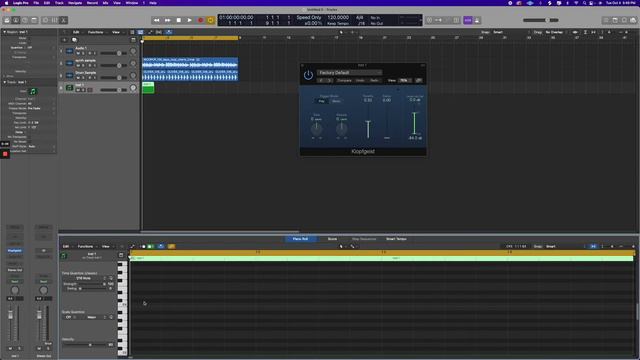Open the Browsers button at top right
Image resolution: width=640 pixels, height=360 pixels.
click(633, 20)
